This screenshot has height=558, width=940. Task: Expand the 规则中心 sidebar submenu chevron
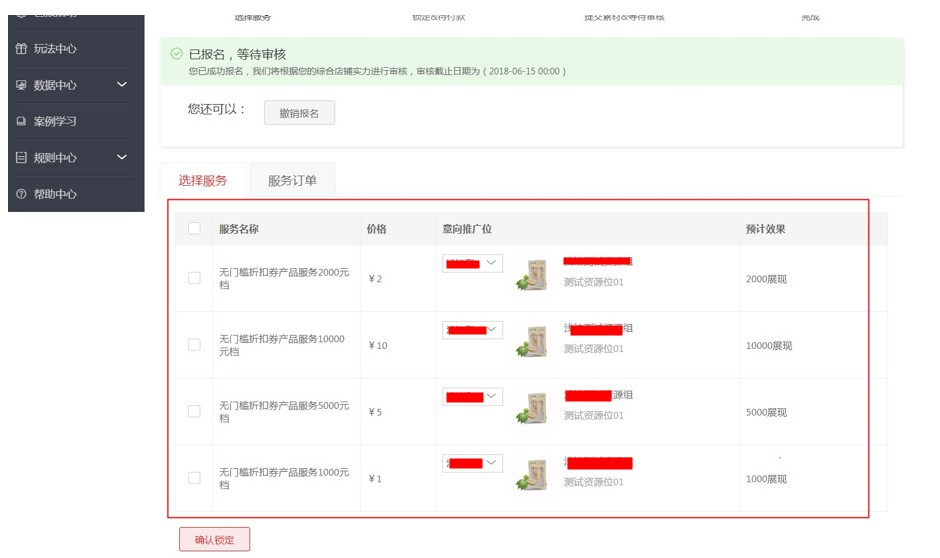[x=122, y=157]
